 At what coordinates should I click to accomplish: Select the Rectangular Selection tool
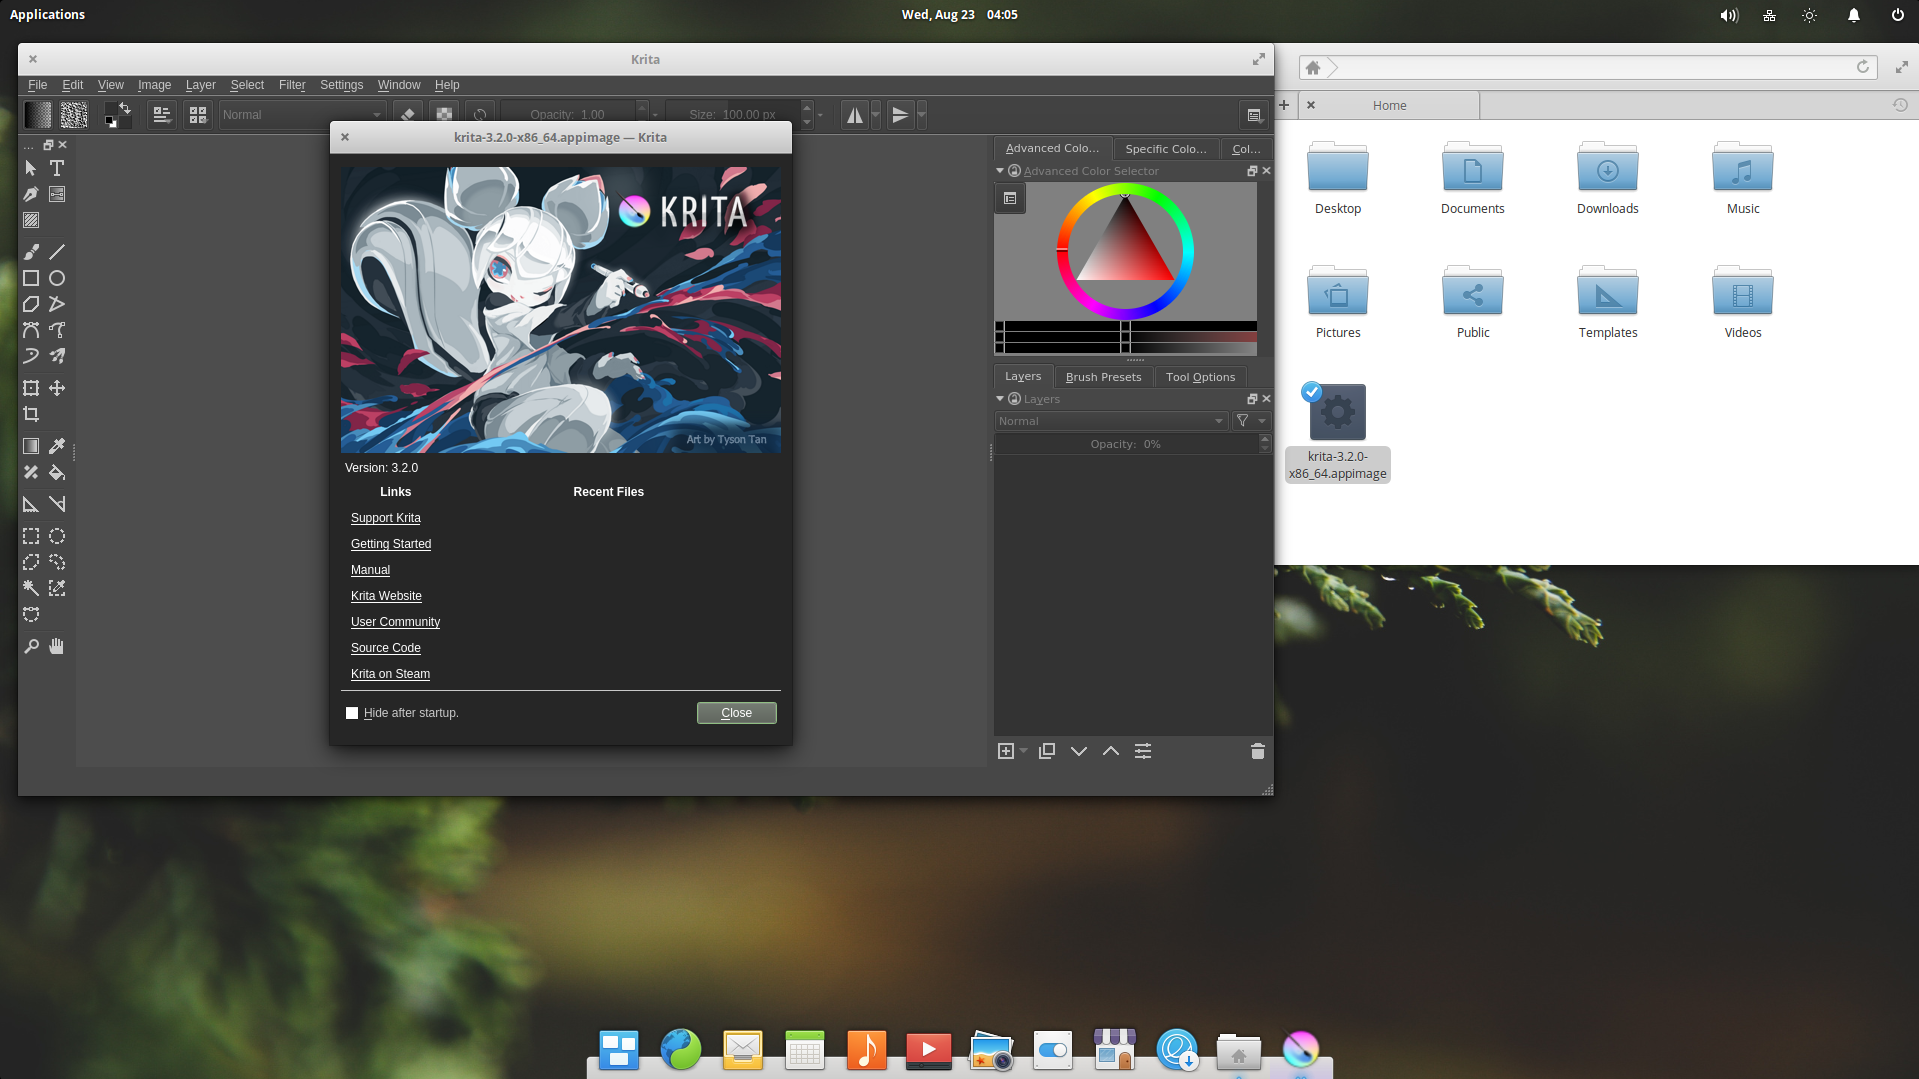tap(31, 536)
